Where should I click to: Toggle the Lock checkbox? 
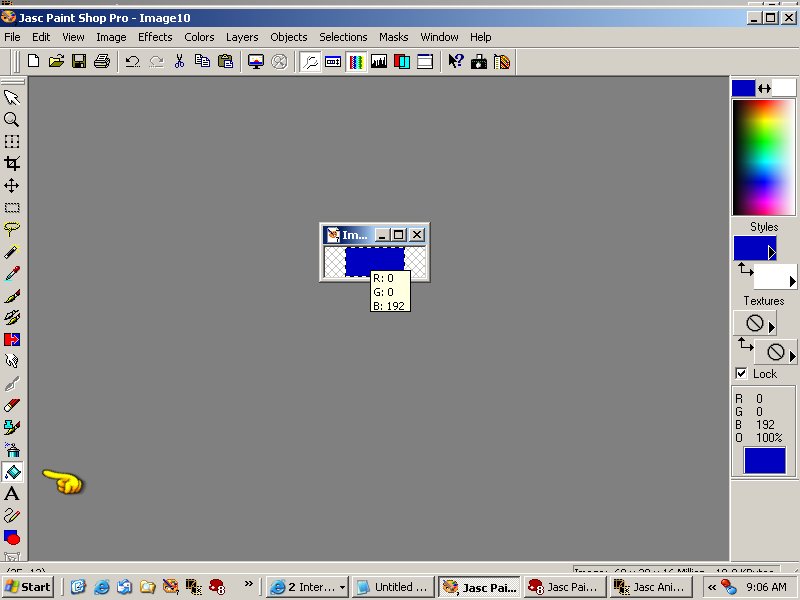741,373
